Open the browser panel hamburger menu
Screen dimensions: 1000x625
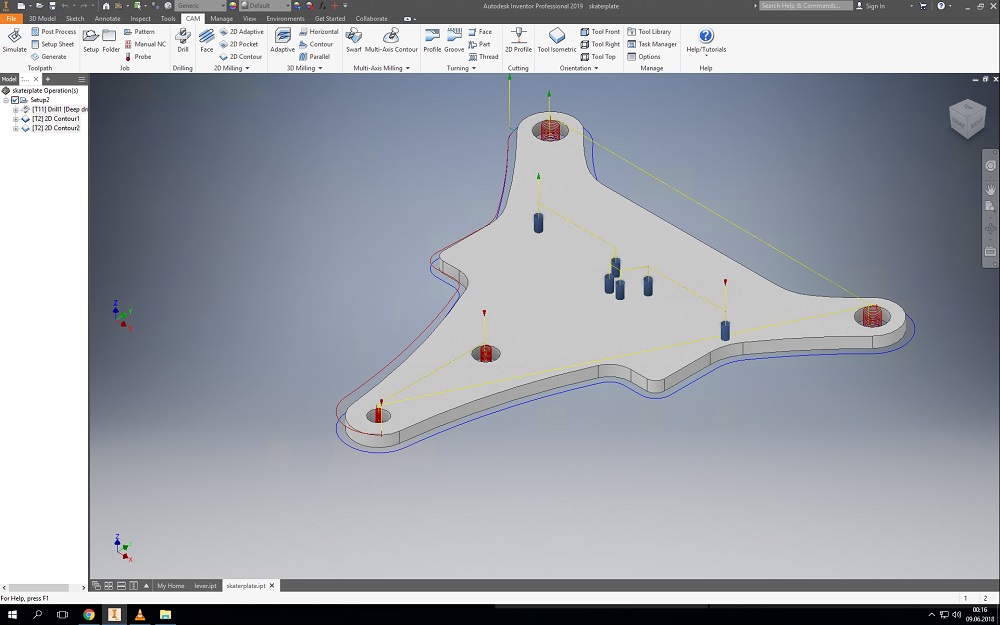(x=82, y=79)
